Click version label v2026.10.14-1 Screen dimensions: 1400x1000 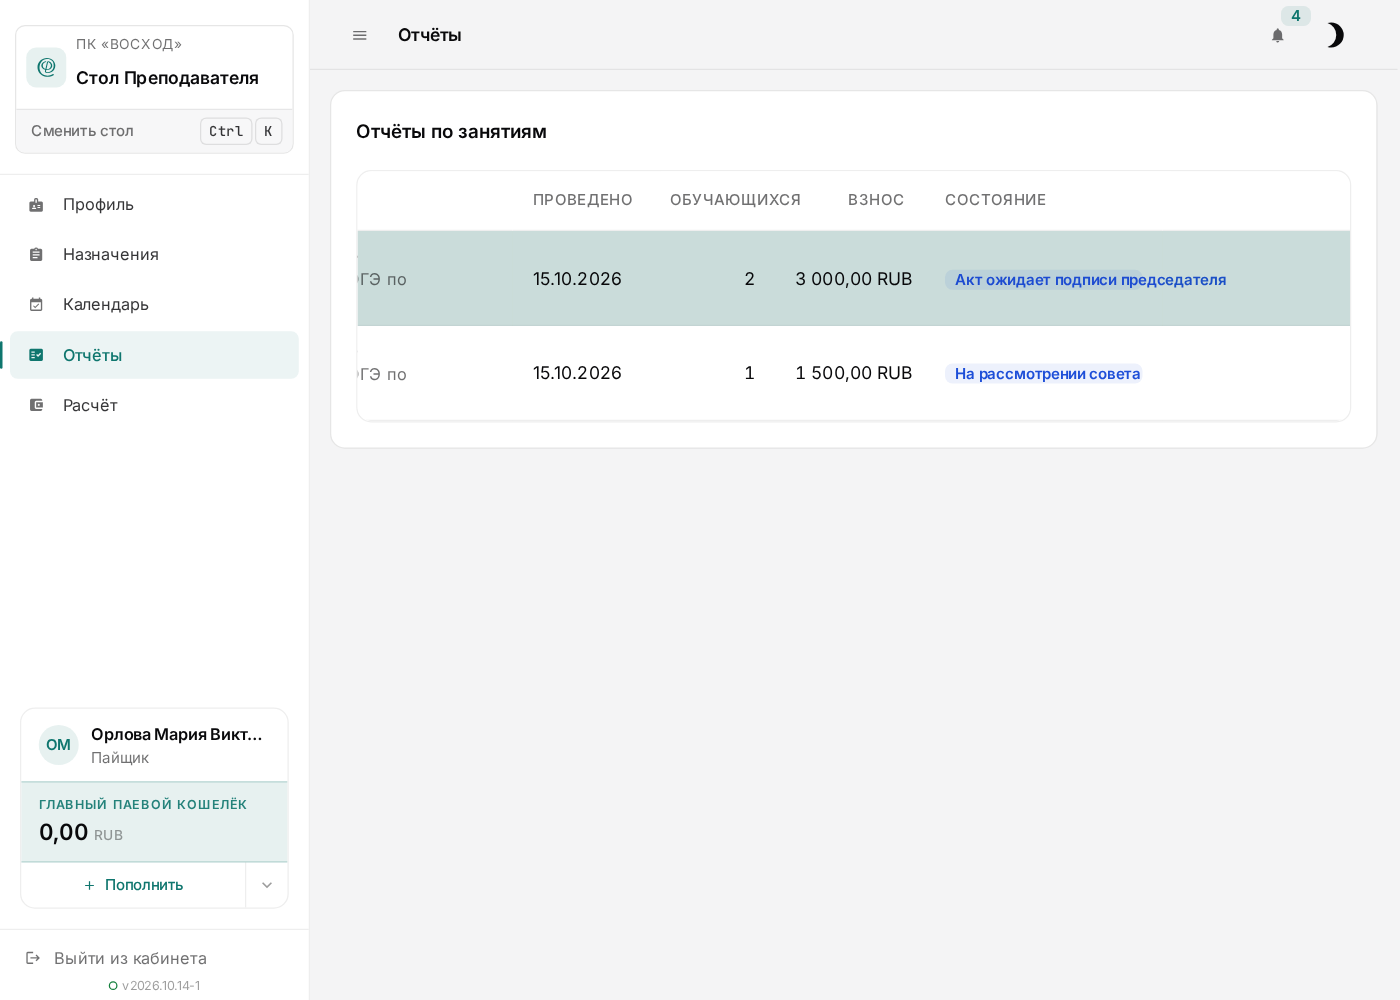coord(161,986)
